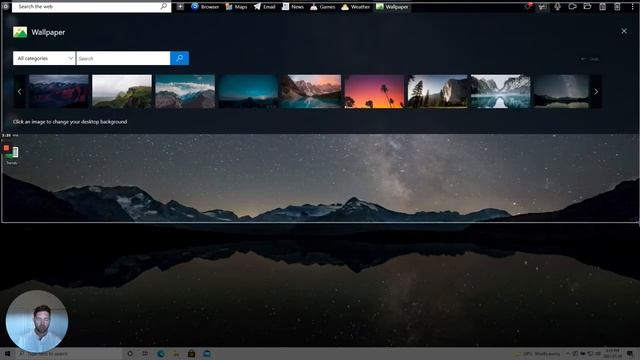Select the pine trees rock cliff thumbnail
The width and height of the screenshot is (640, 360).
point(438,91)
